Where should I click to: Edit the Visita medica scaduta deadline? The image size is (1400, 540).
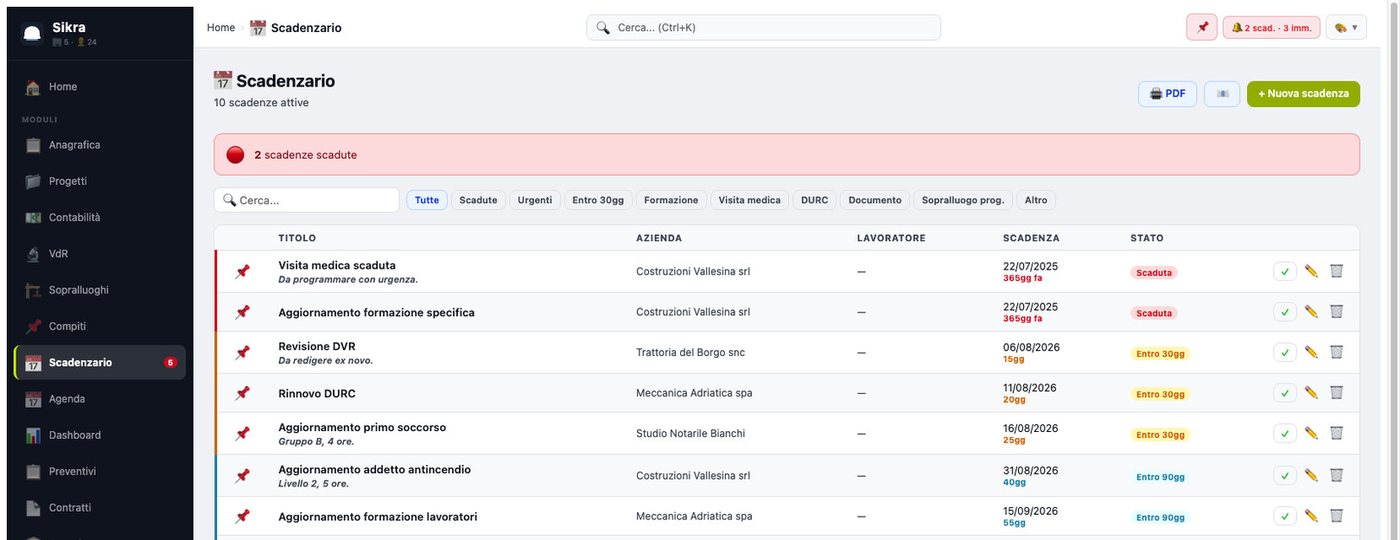click(x=1311, y=272)
